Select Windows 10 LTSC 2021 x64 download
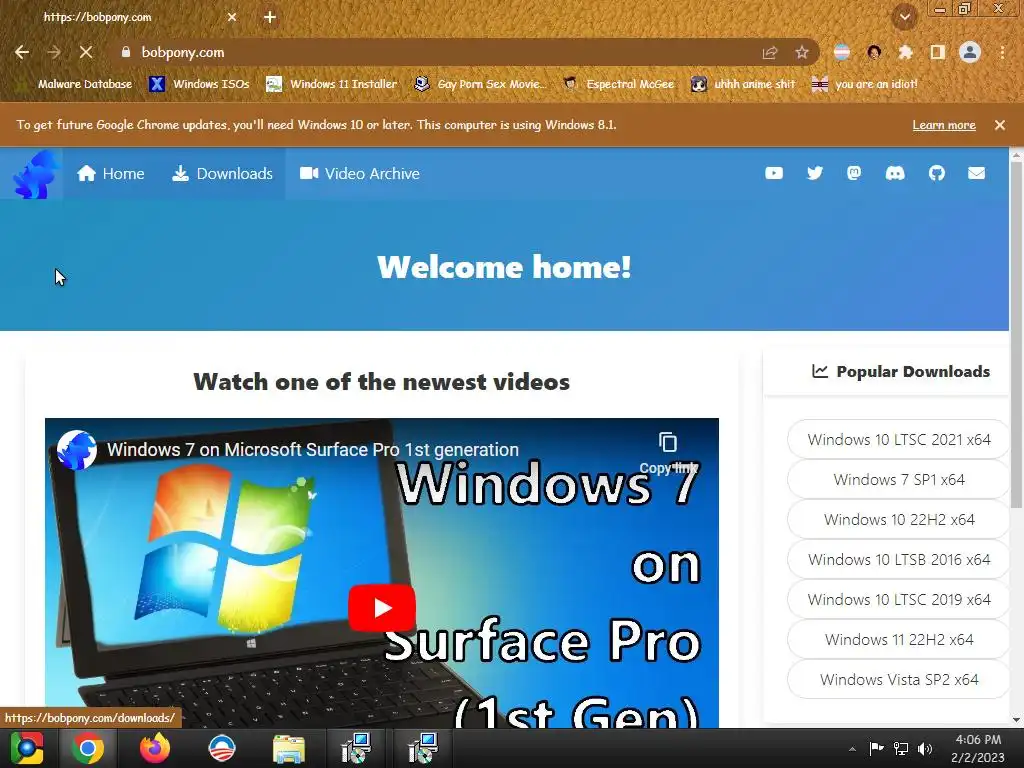This screenshot has height=768, width=1024. tap(899, 440)
